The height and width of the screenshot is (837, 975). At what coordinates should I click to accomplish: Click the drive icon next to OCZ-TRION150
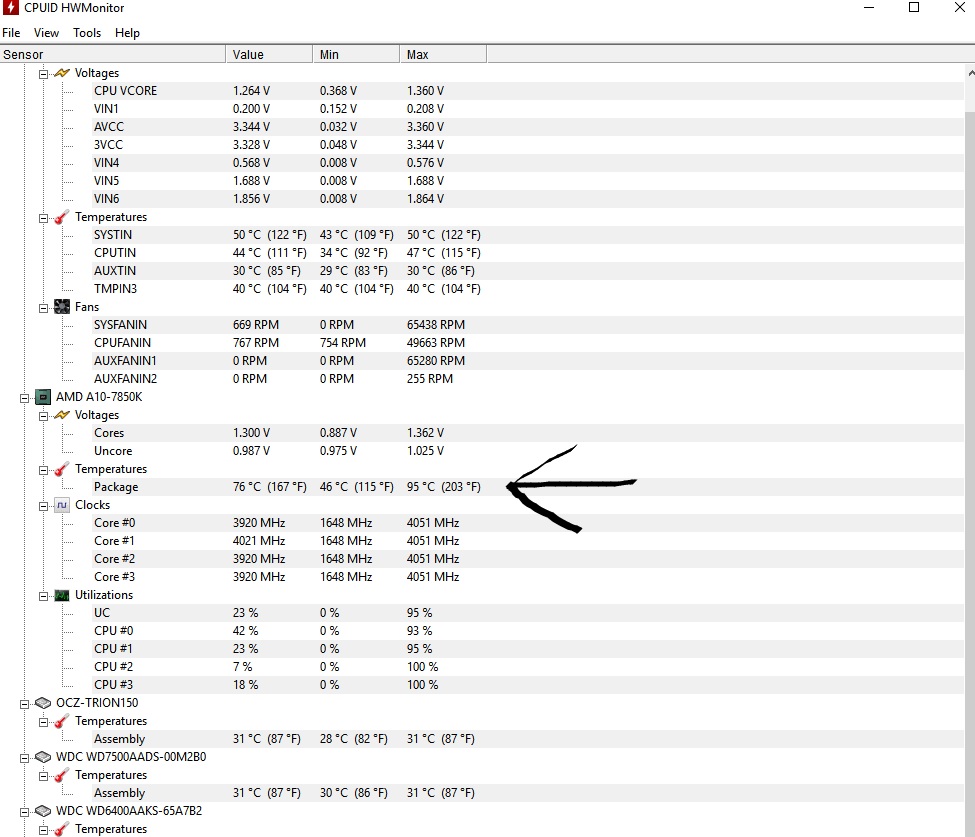click(43, 703)
